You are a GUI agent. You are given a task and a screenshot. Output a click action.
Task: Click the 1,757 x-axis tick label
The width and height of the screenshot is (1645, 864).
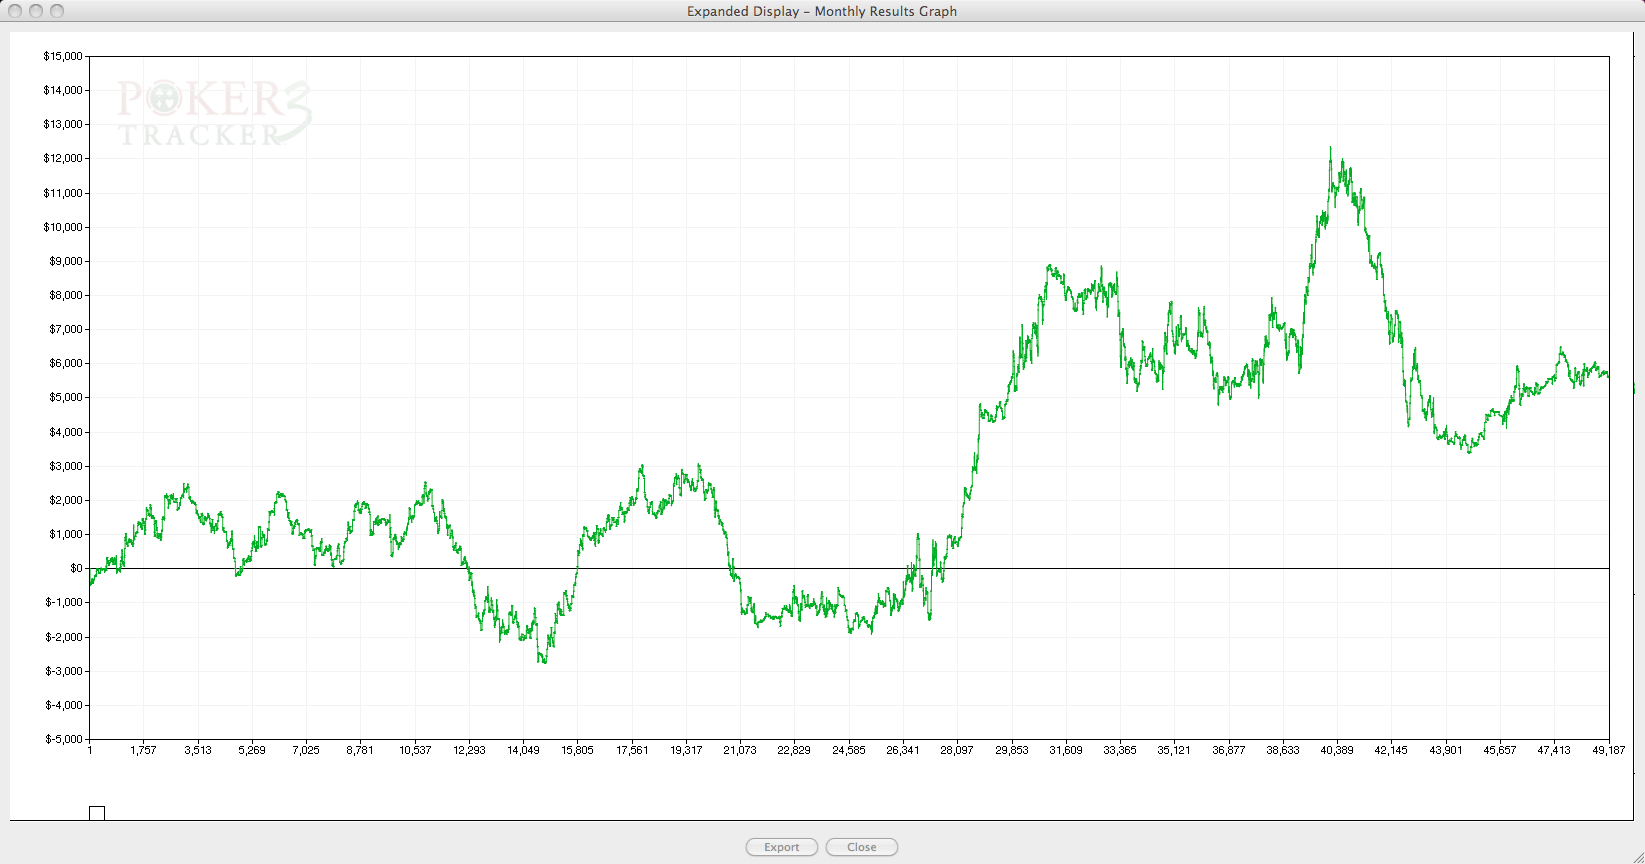point(143,750)
